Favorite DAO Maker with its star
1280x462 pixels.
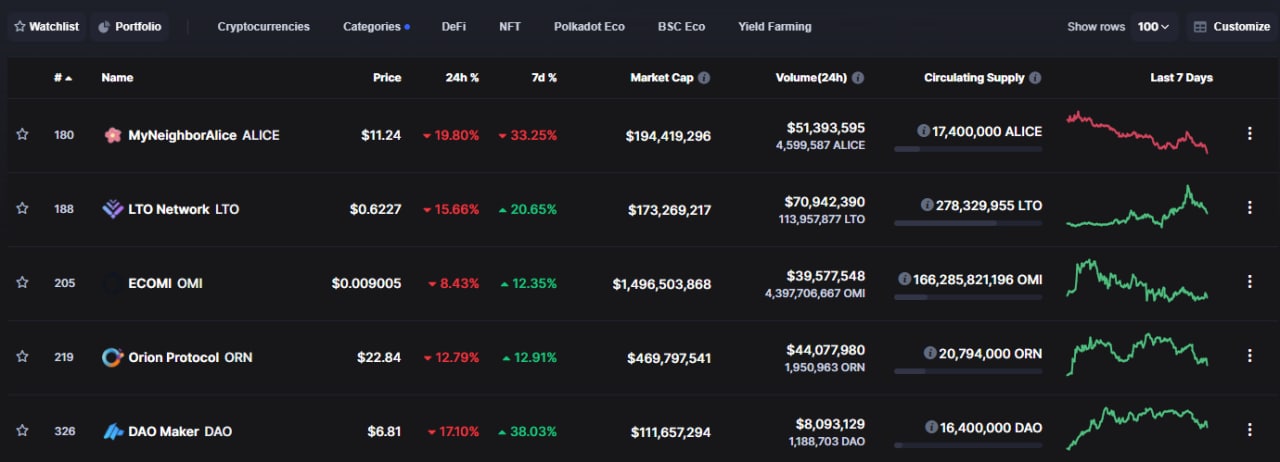click(22, 430)
